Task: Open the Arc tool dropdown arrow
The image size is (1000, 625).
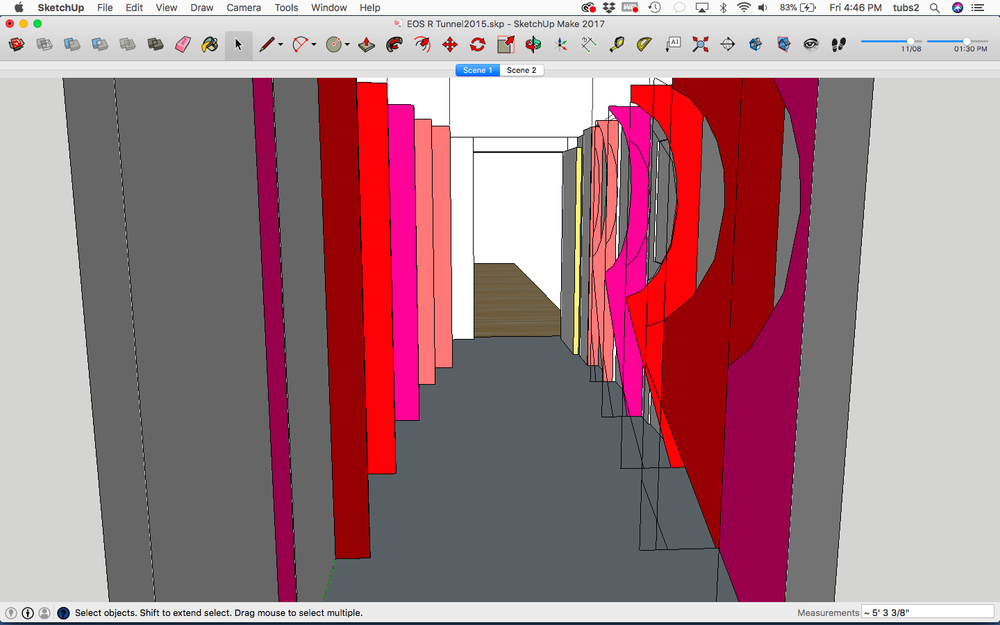Action: point(313,45)
